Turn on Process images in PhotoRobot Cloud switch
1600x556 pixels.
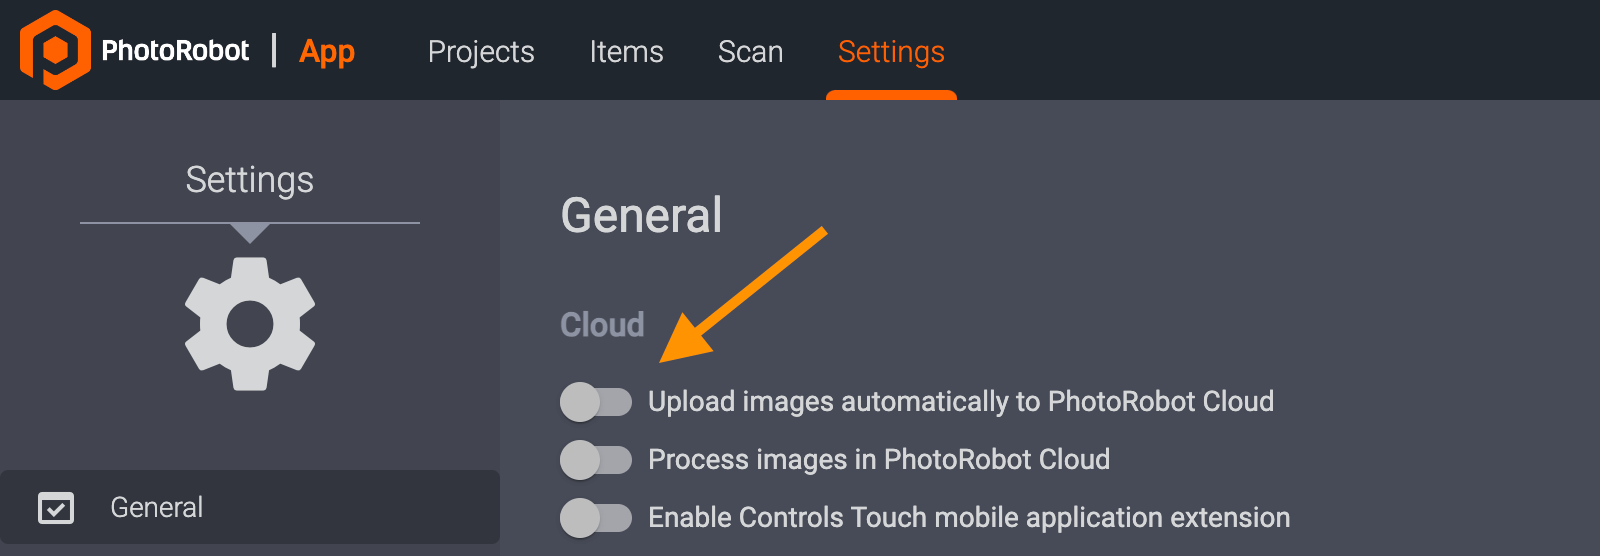tap(596, 460)
